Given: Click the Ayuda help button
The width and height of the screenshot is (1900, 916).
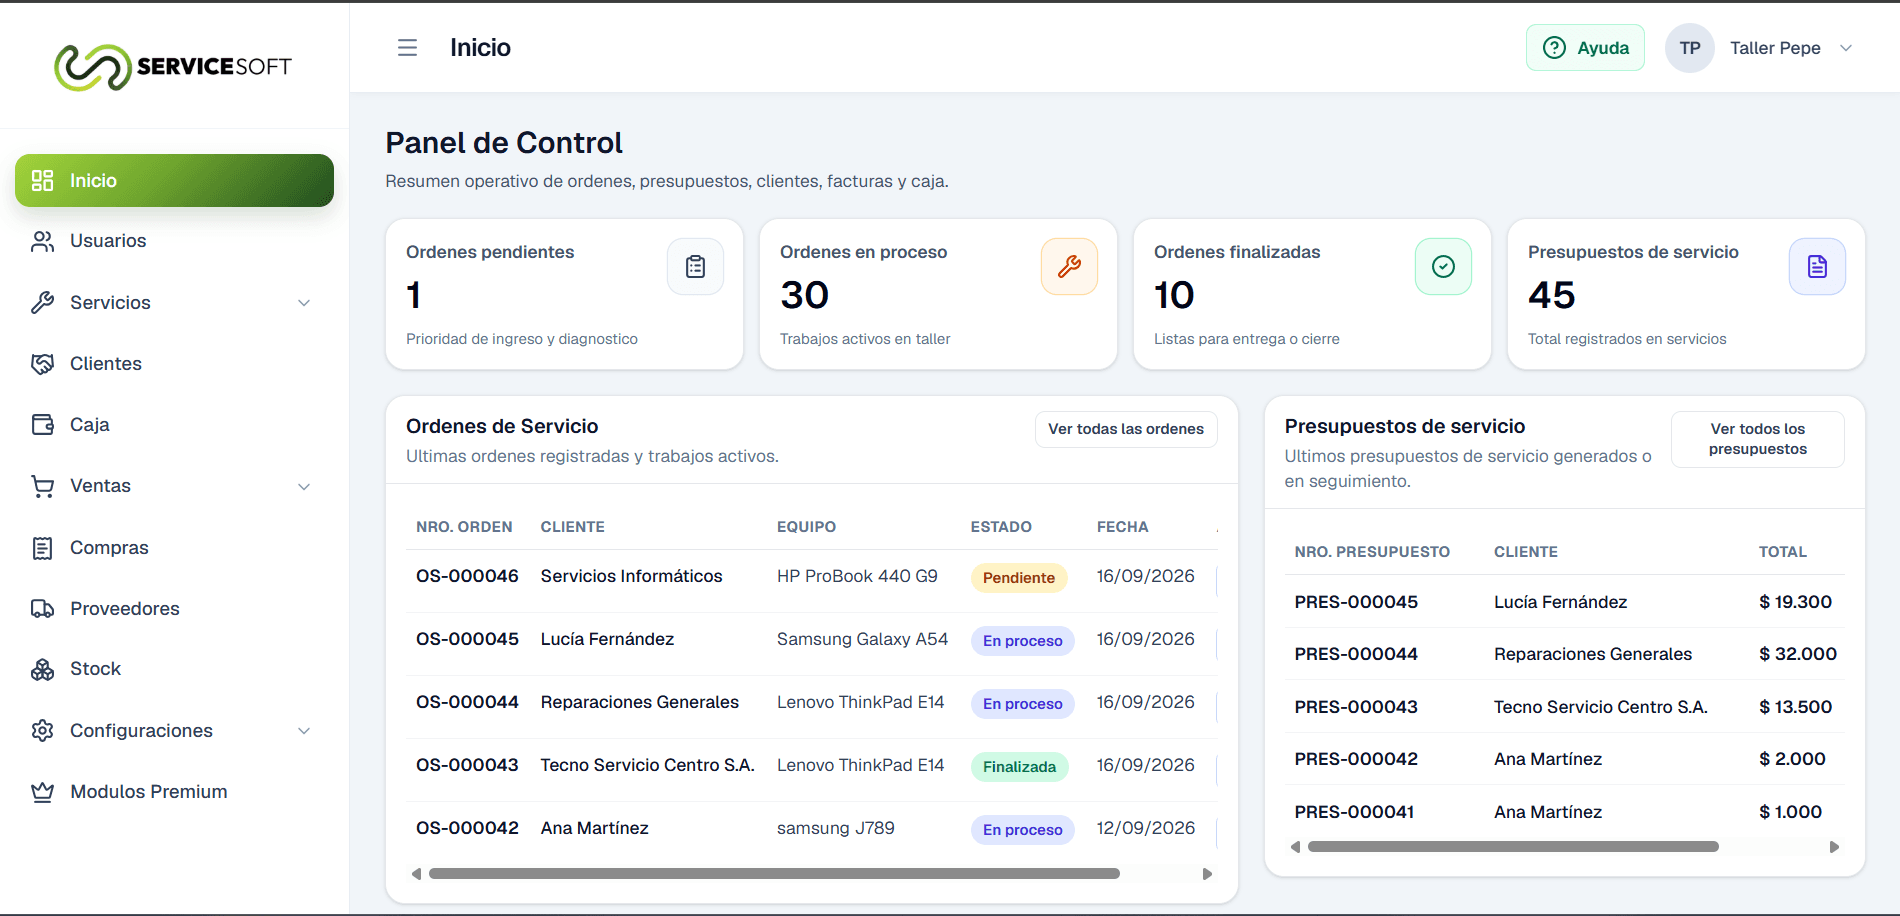Looking at the screenshot, I should [x=1585, y=48].
